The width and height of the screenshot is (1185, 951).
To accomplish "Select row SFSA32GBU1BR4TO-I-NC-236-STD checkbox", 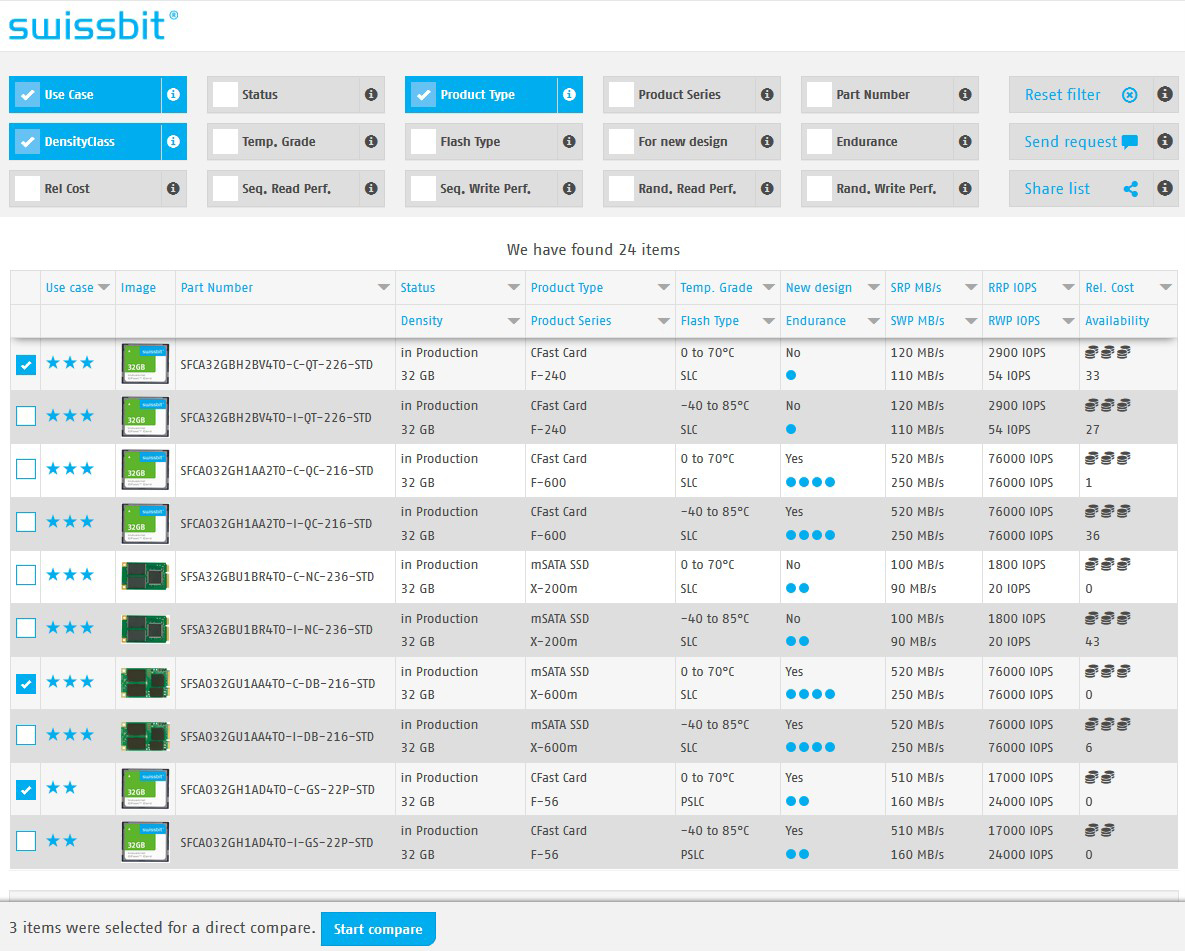I will 26,627.
